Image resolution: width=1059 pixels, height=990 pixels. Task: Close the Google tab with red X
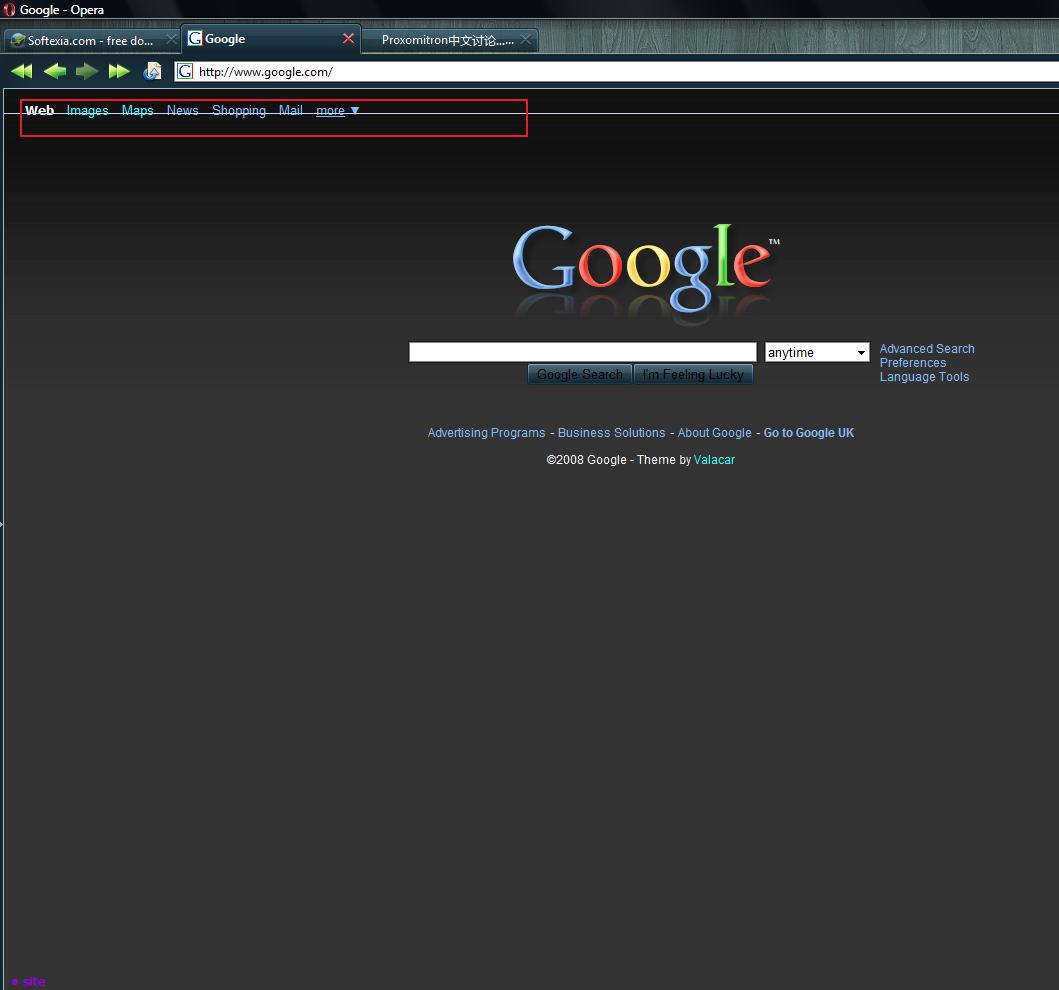(348, 38)
